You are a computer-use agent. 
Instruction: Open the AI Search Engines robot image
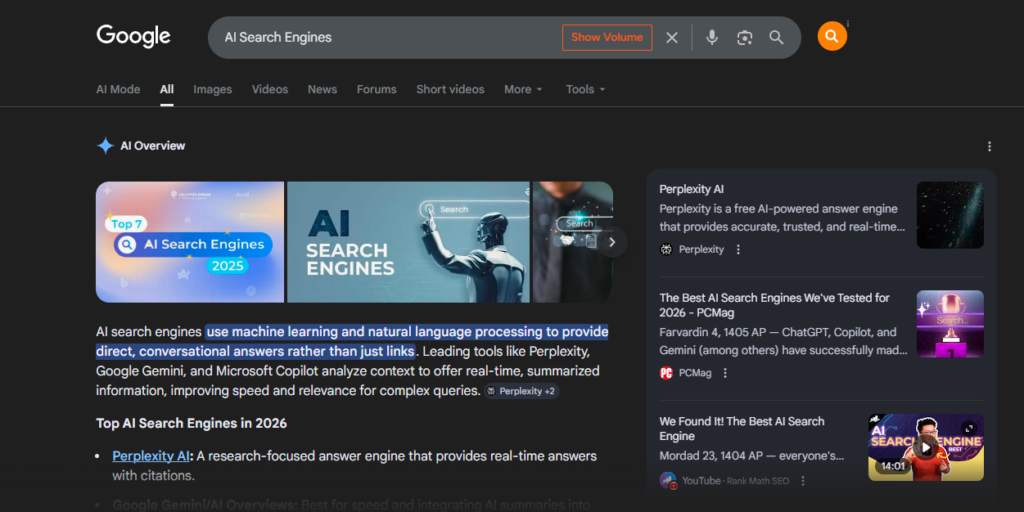click(x=408, y=242)
